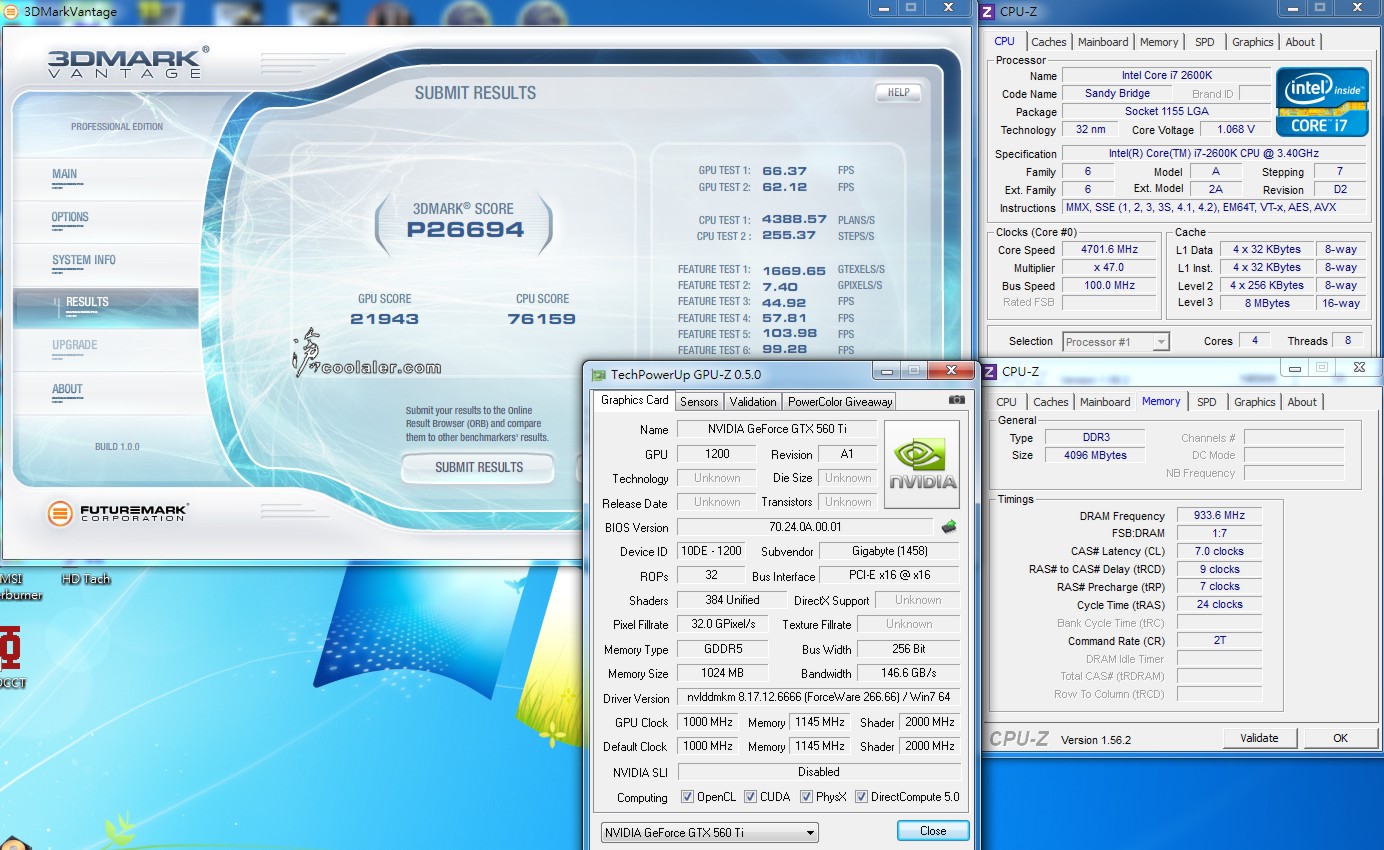
Task: Switch to Sensors tab in GPU-Z
Action: pyautogui.click(x=699, y=401)
